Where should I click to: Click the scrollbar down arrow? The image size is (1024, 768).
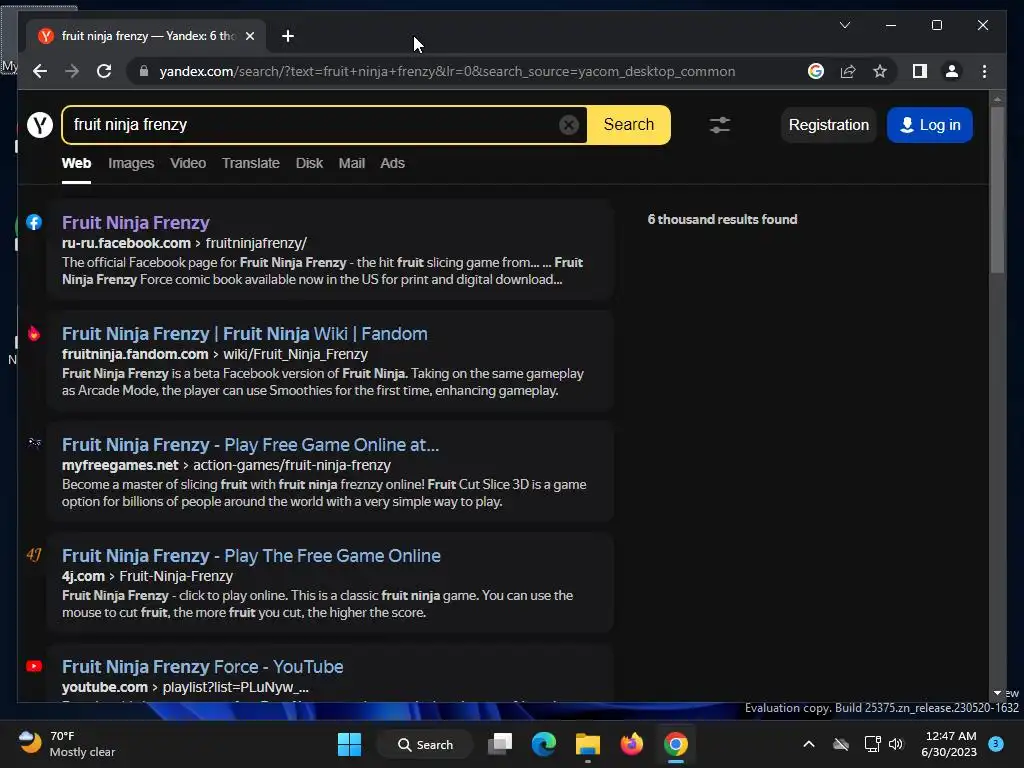coord(997,693)
